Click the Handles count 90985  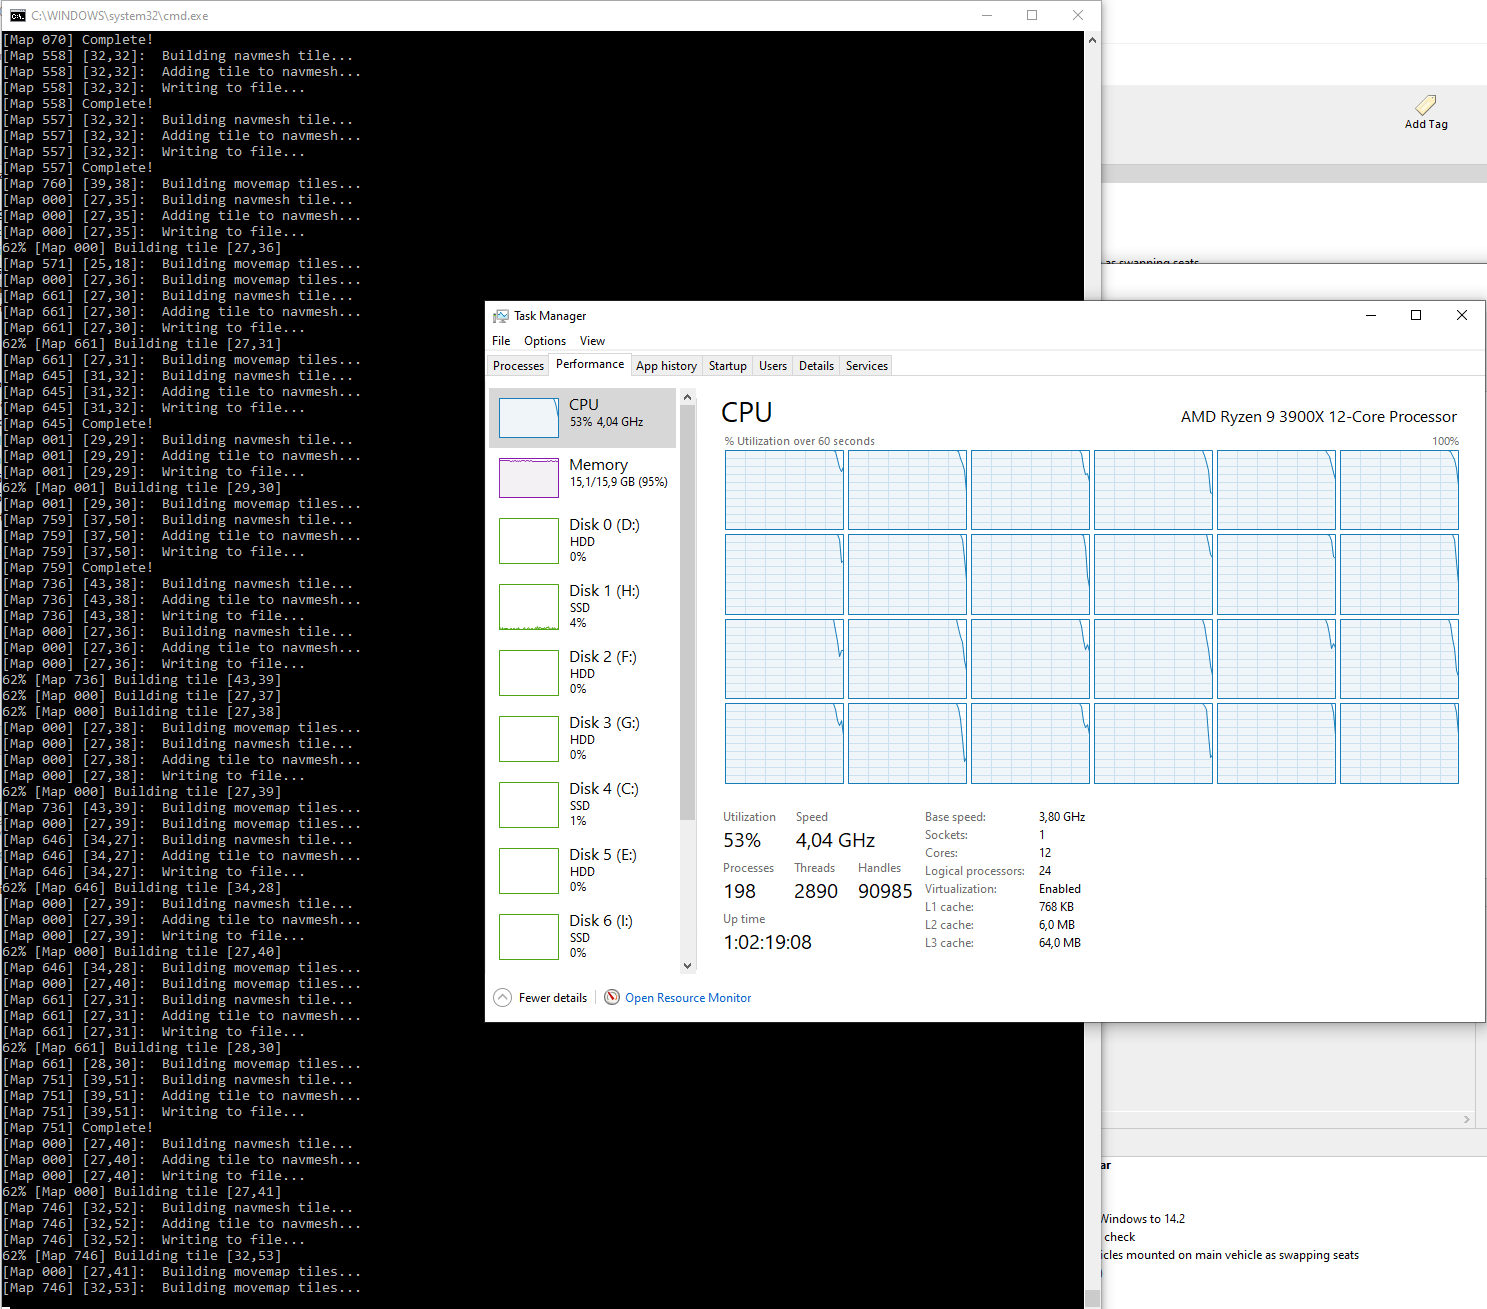(885, 891)
